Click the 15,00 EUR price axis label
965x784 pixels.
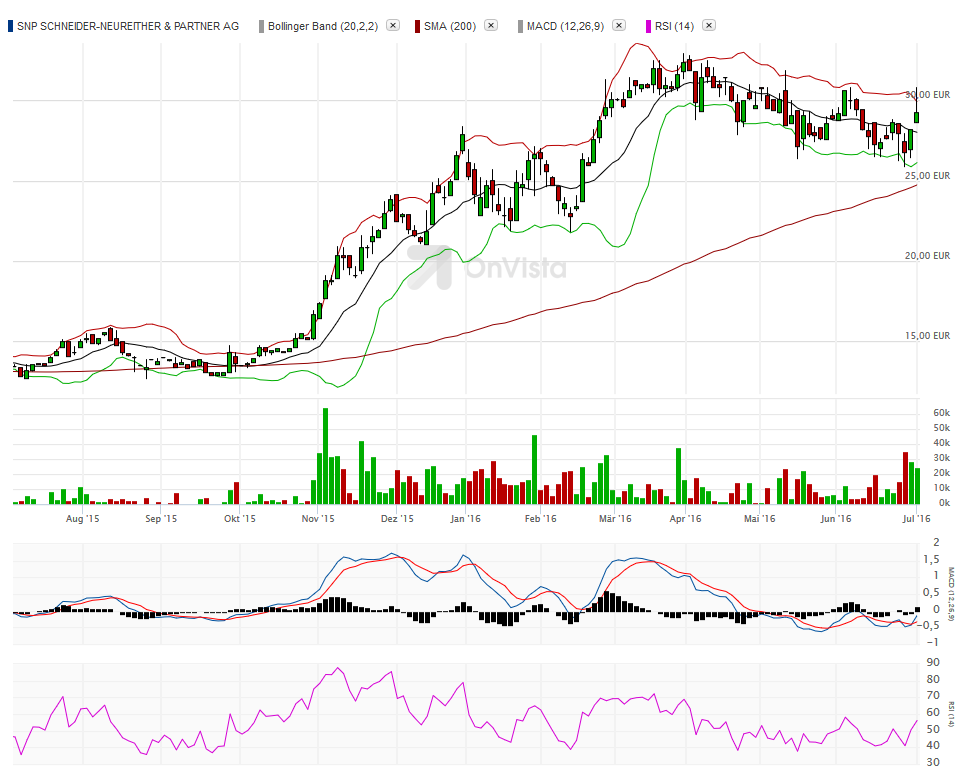[x=927, y=335]
